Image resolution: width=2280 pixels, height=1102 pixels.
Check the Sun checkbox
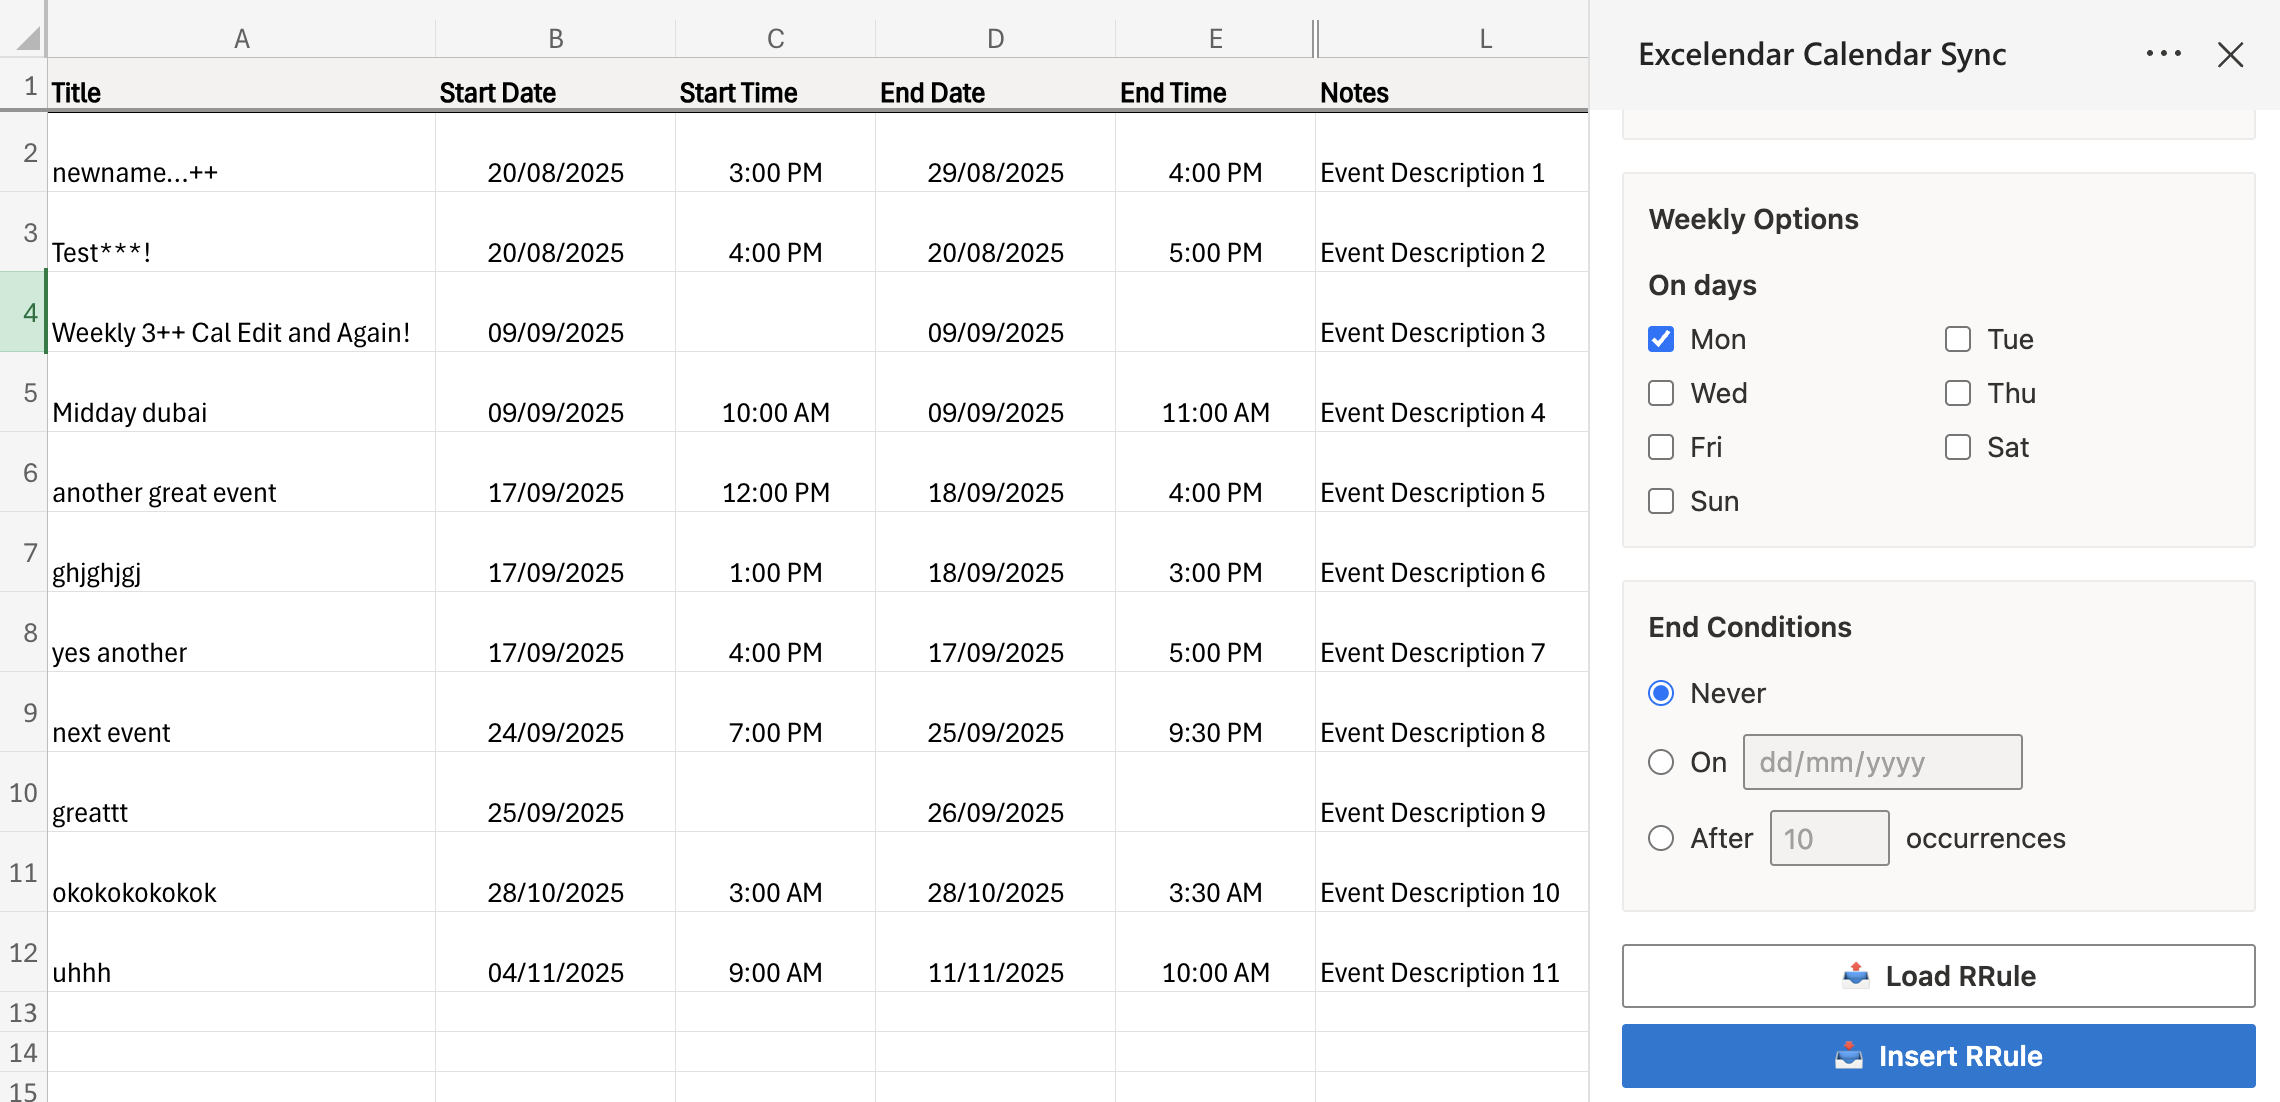1661,501
